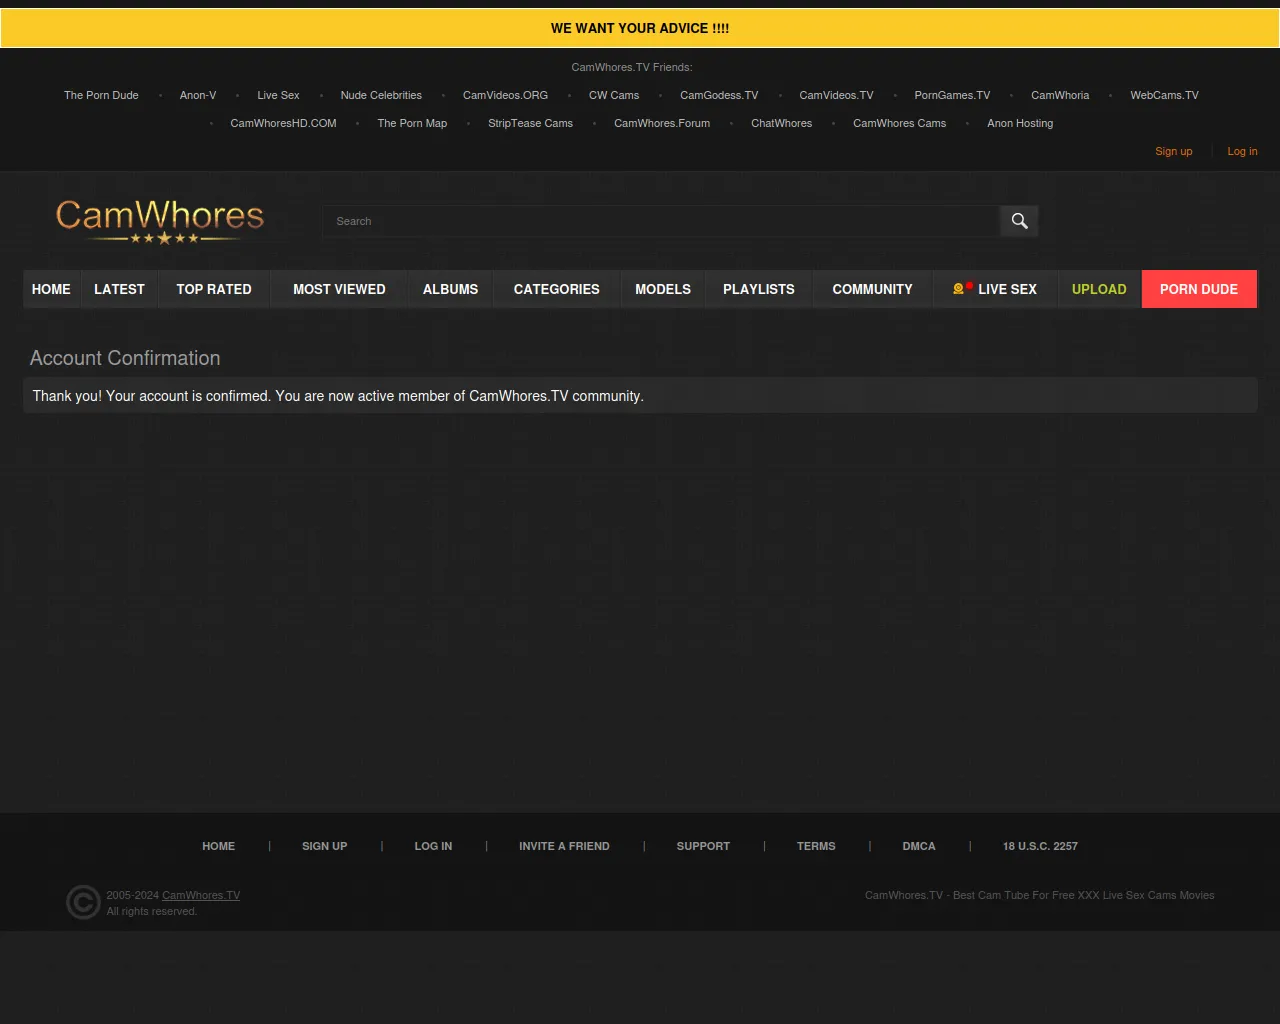Open the Live Sex webcam menu item
Viewport: 1280px width, 1024px height.
pos(995,289)
